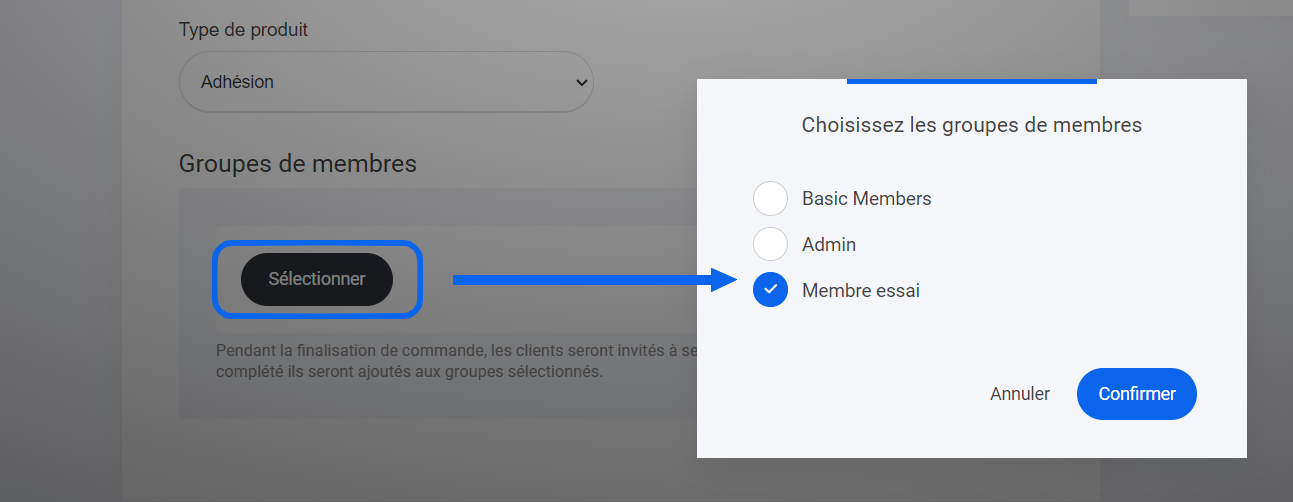Click the white panel behind the dialog's top-right
Viewport: 1293px width, 502px height.
[x=1210, y=8]
